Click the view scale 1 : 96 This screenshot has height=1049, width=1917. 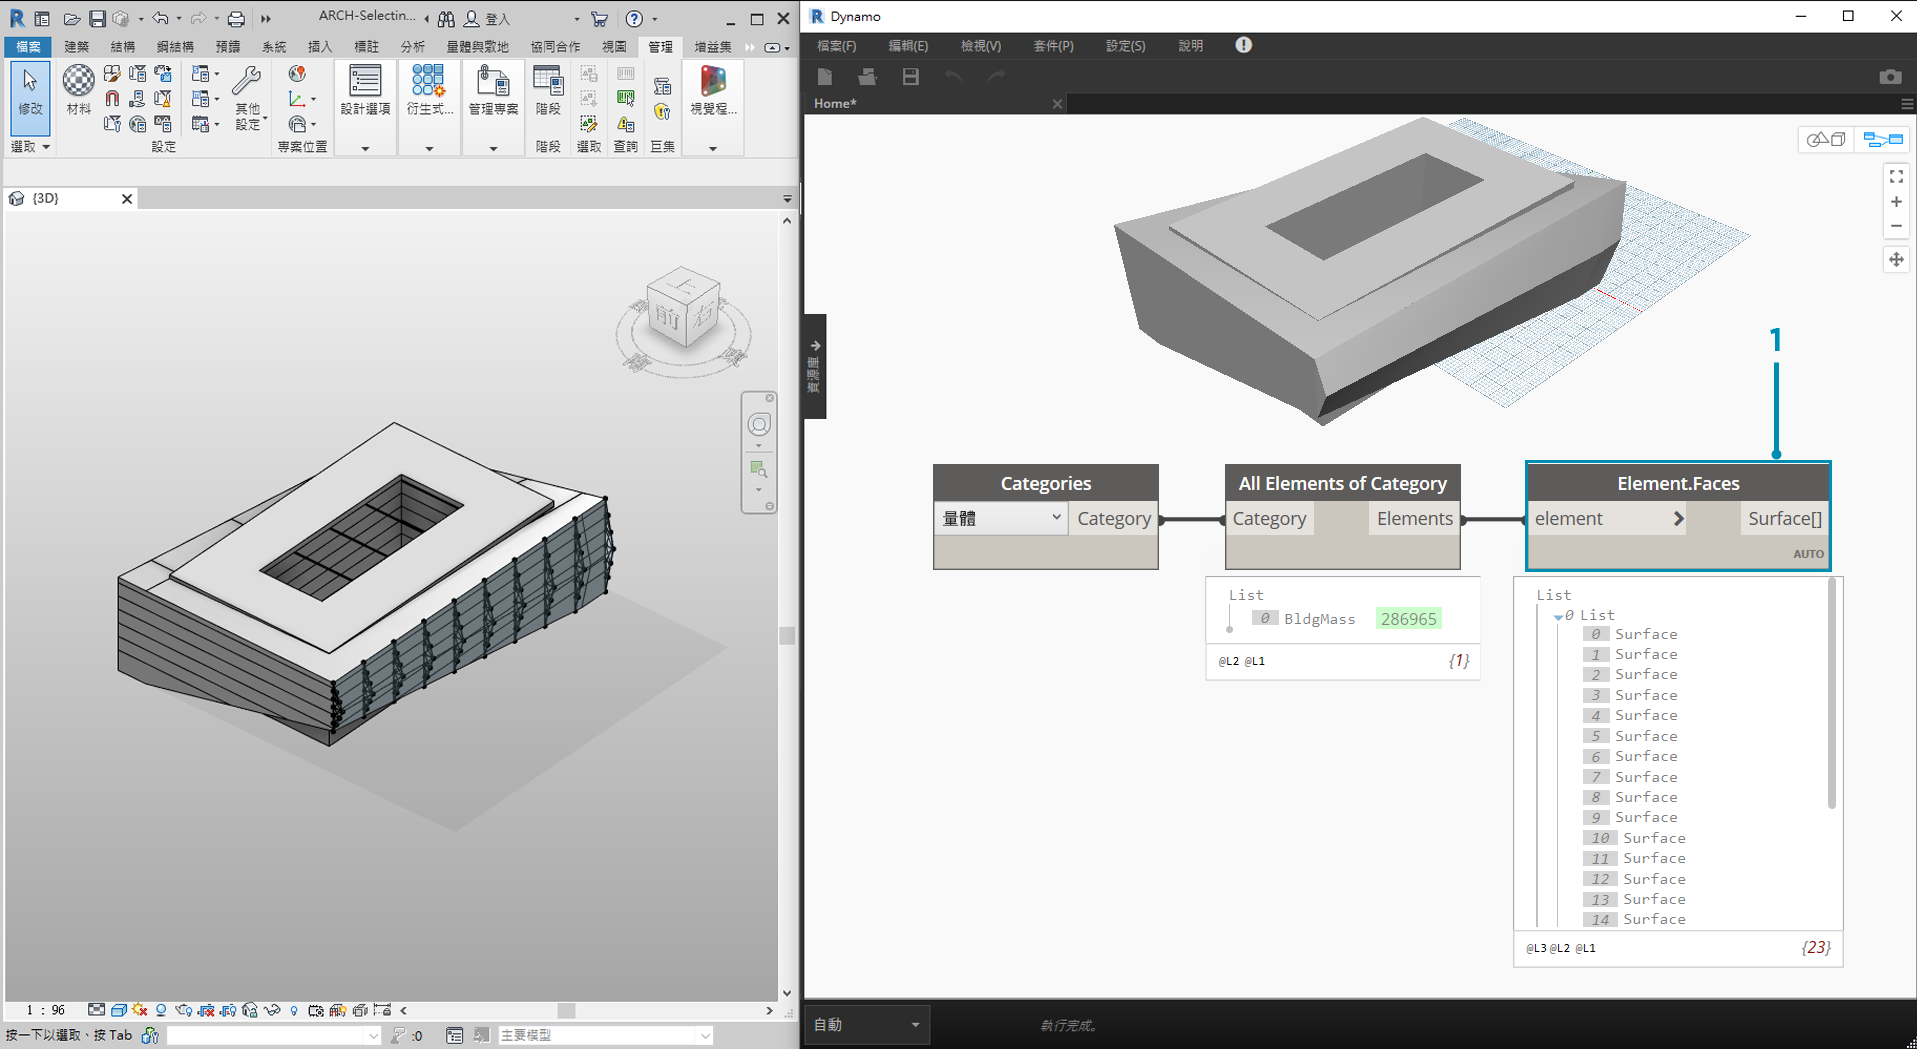click(45, 1010)
